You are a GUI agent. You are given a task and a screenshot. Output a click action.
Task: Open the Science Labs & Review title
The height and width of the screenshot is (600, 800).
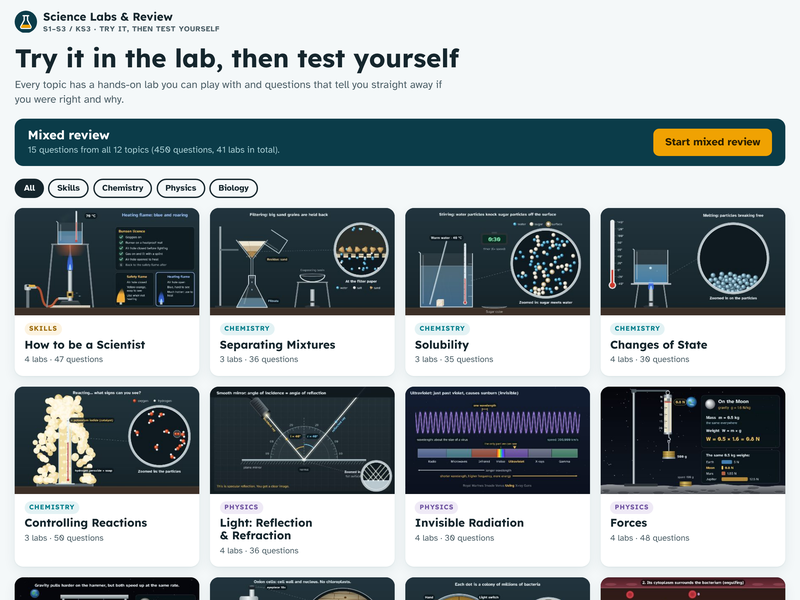pyautogui.click(x=108, y=17)
